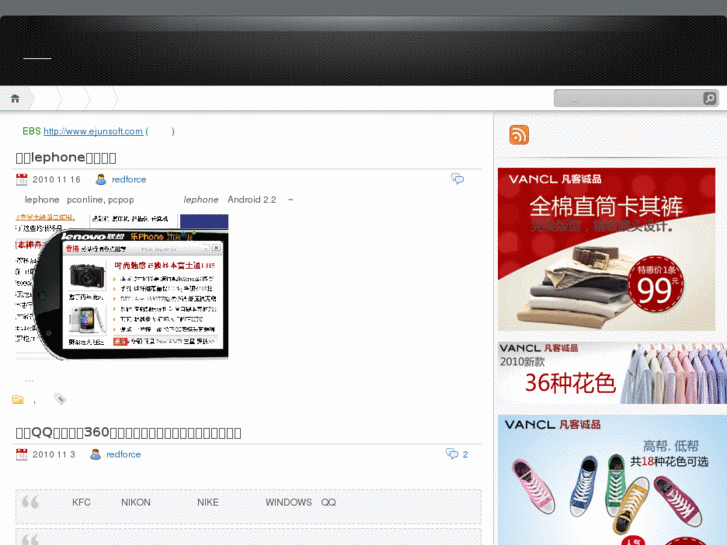Image resolution: width=727 pixels, height=545 pixels.
Task: Select text 'lephone pconline, pcpop'
Action: [x=79, y=200]
